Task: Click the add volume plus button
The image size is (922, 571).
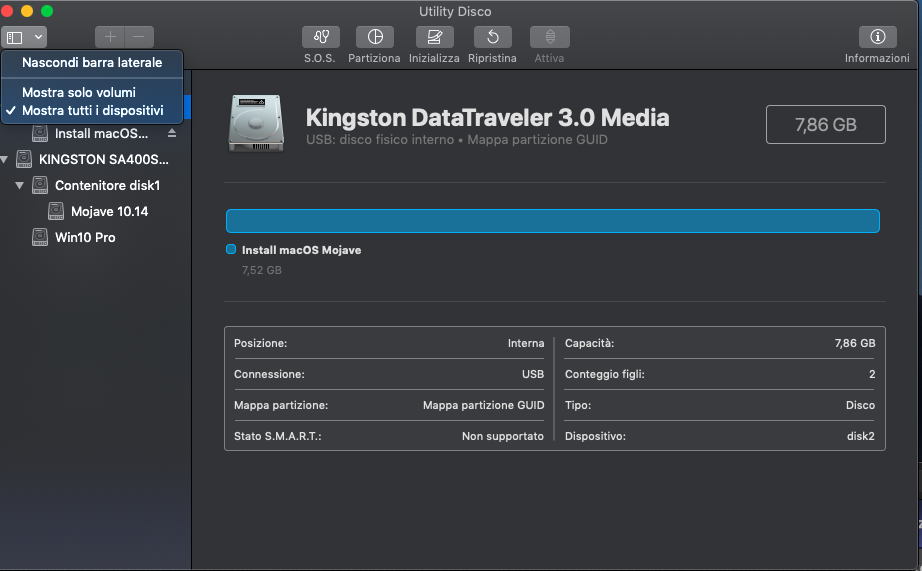Action: [x=110, y=37]
